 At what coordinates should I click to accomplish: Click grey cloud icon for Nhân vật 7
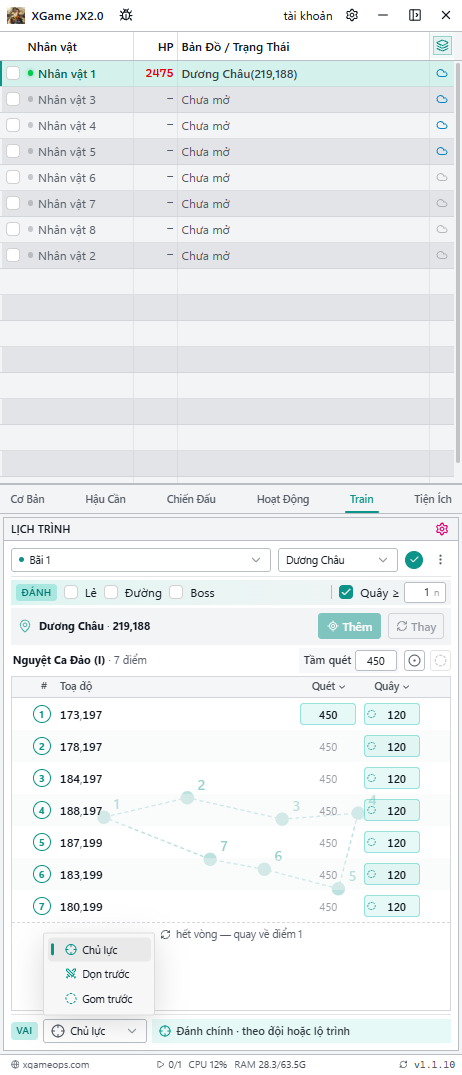point(442,204)
